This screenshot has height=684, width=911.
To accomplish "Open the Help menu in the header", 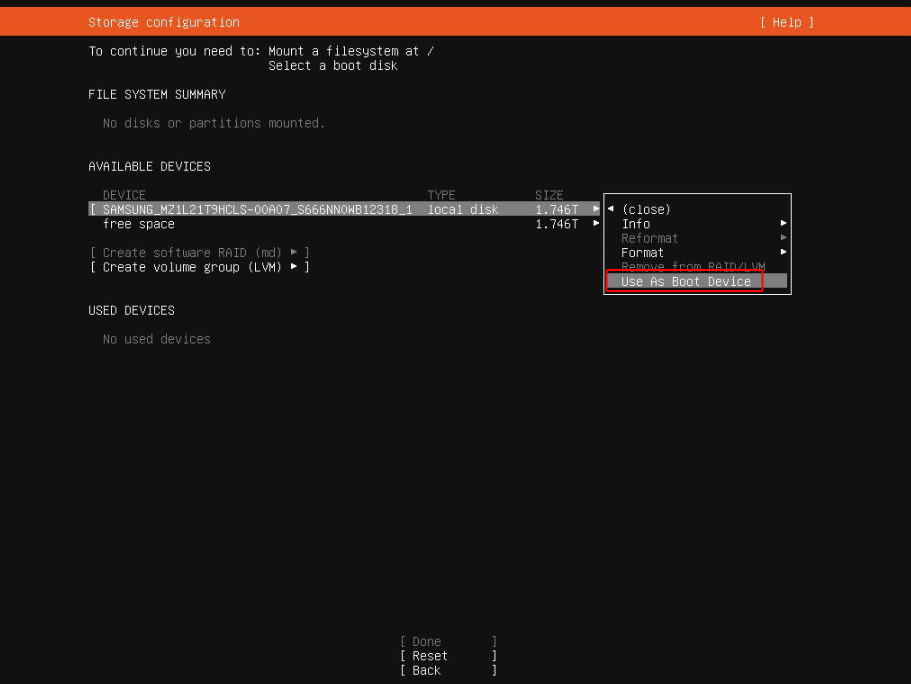I will pos(787,22).
